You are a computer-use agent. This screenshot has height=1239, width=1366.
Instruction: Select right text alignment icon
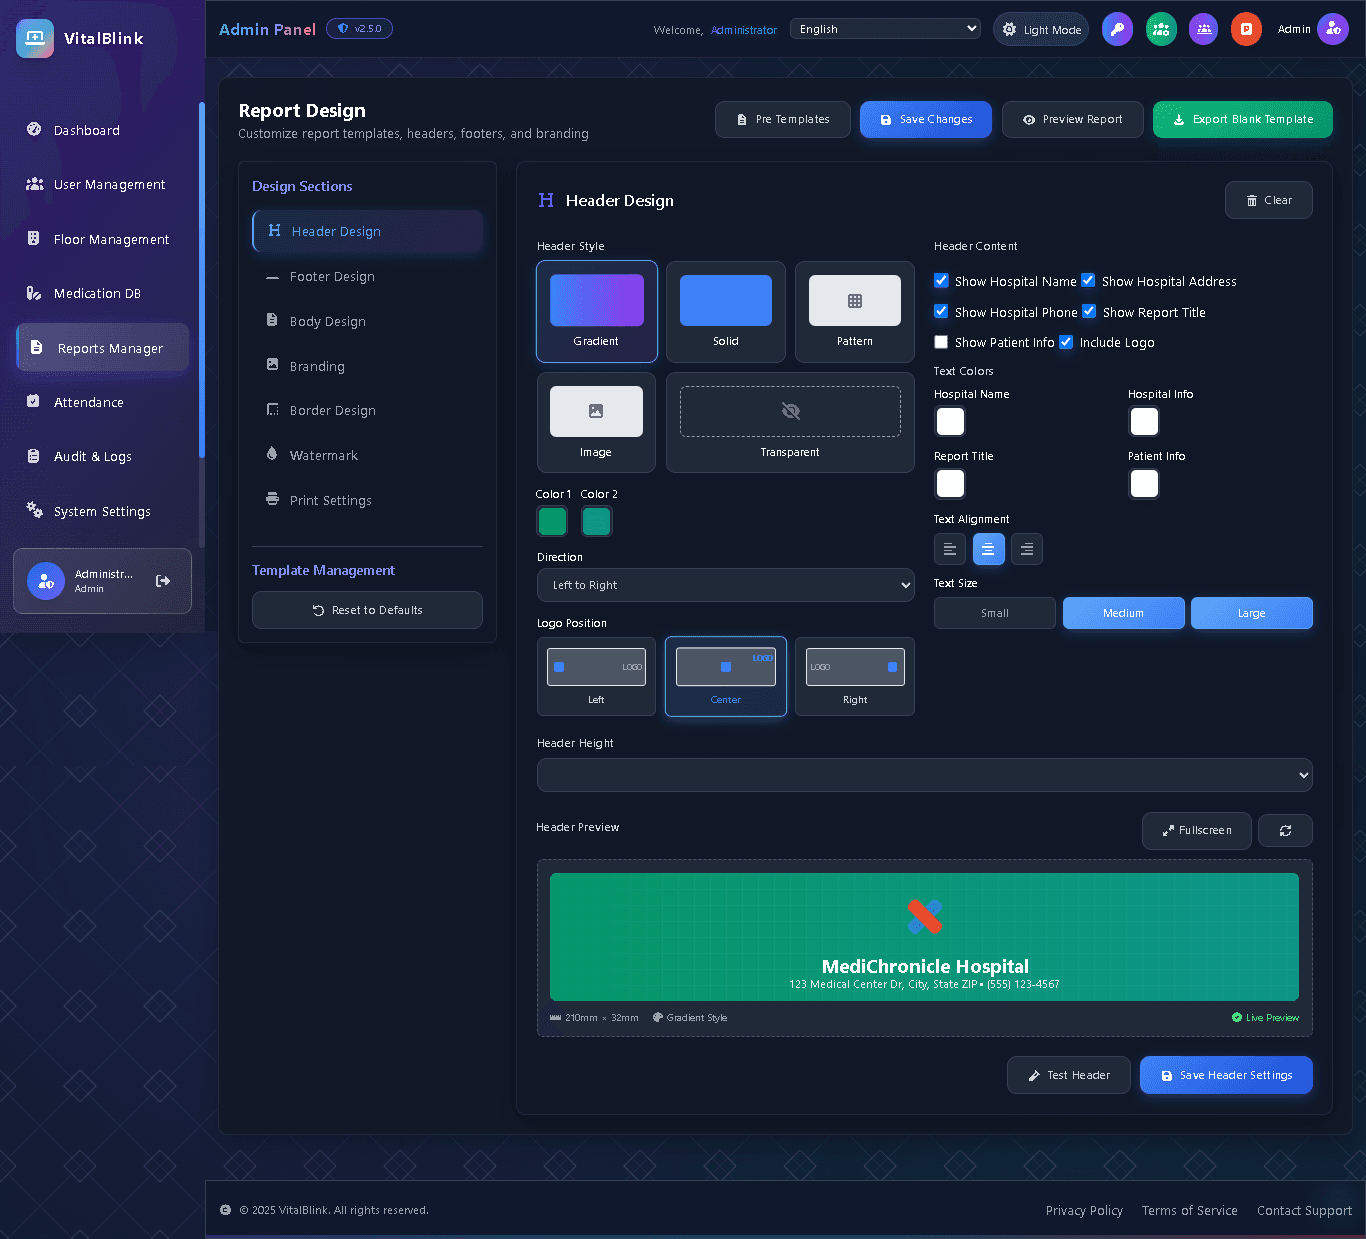pyautogui.click(x=1027, y=549)
